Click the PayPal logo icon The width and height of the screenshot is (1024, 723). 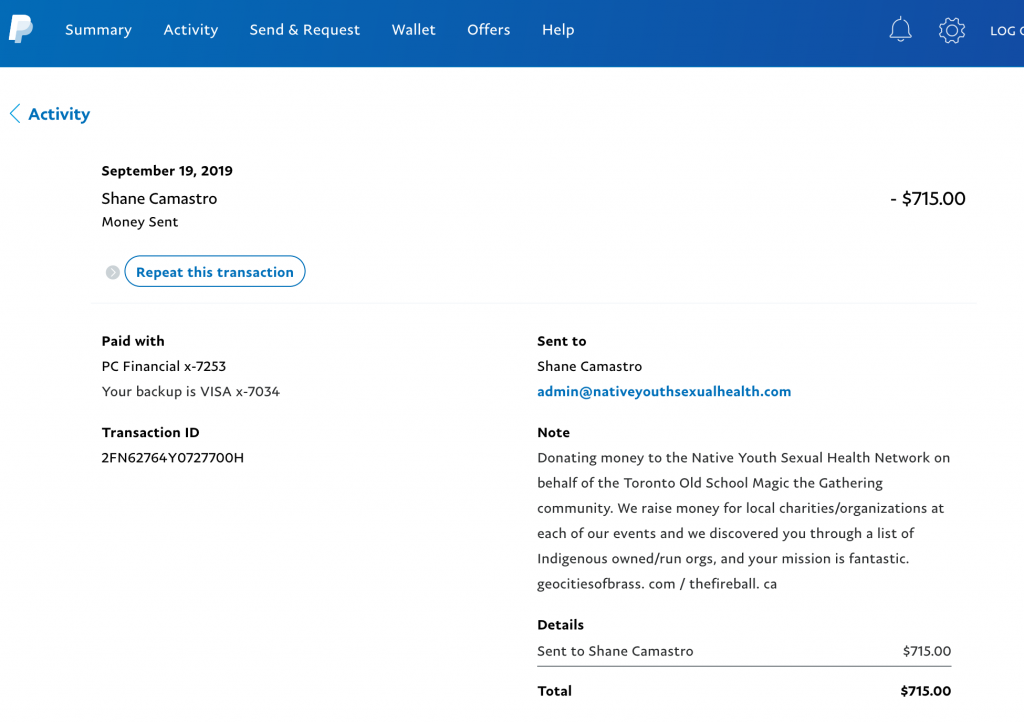(x=21, y=29)
